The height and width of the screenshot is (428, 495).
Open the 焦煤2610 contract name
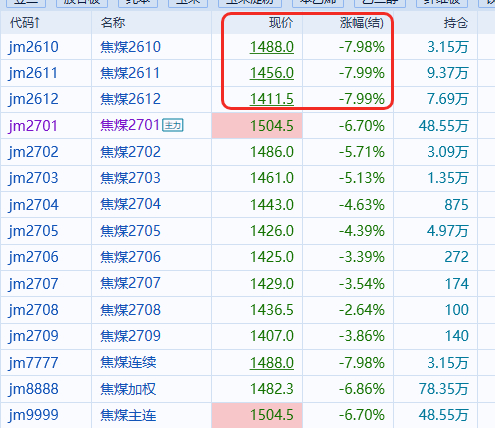point(130,47)
